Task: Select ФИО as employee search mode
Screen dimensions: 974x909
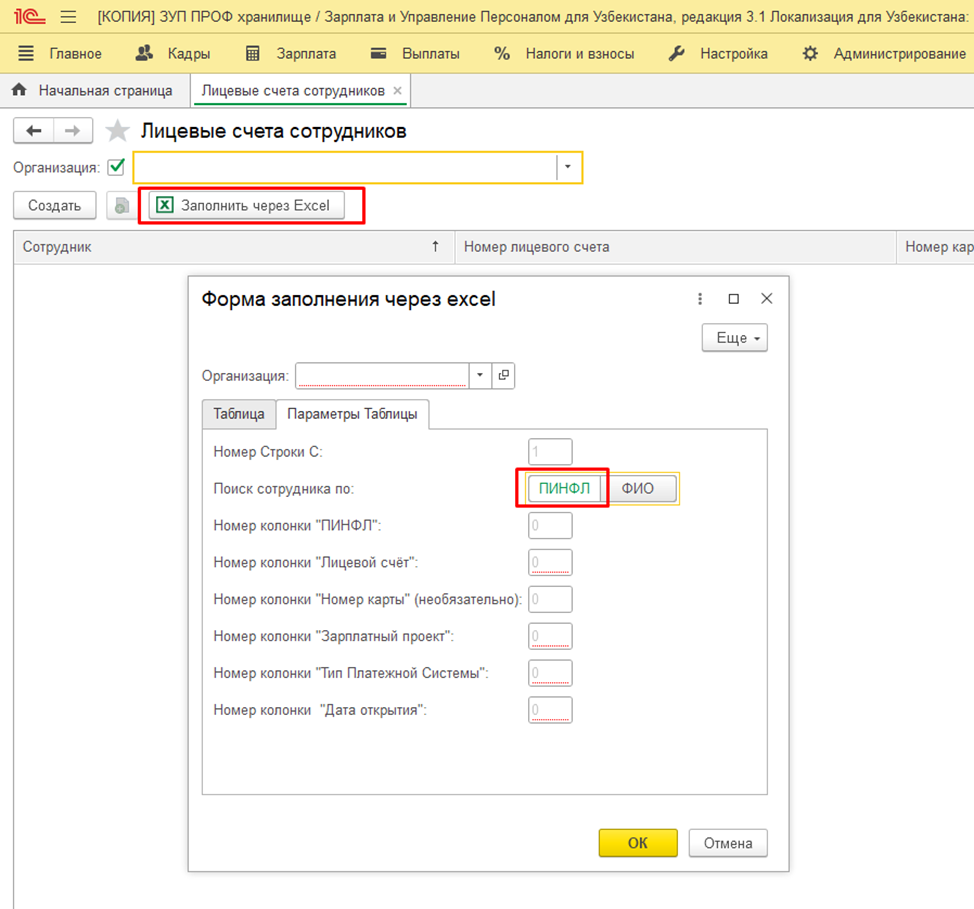Action: click(x=640, y=489)
